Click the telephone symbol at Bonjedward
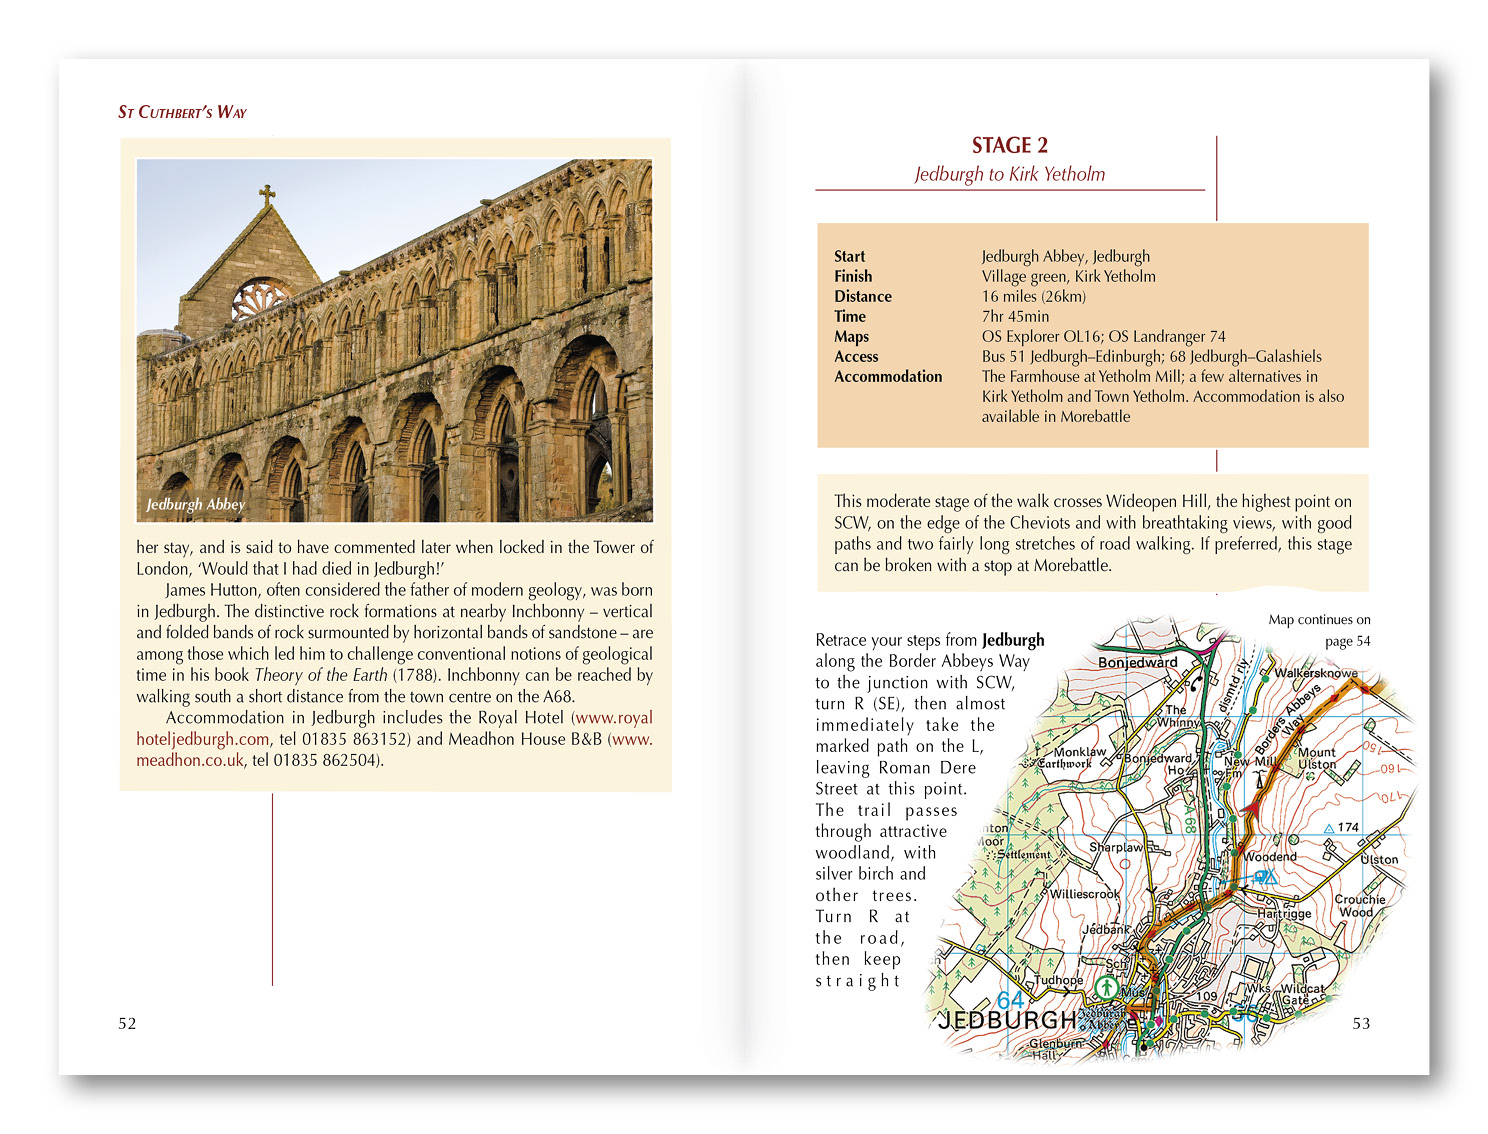 (1194, 682)
